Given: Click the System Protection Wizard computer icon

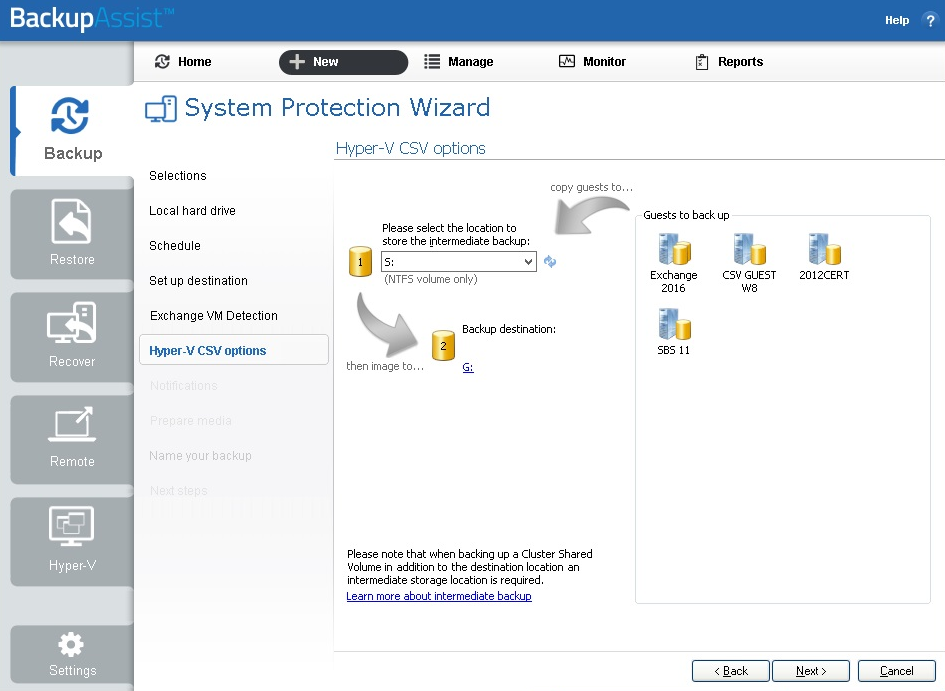Looking at the screenshot, I should pyautogui.click(x=161, y=109).
